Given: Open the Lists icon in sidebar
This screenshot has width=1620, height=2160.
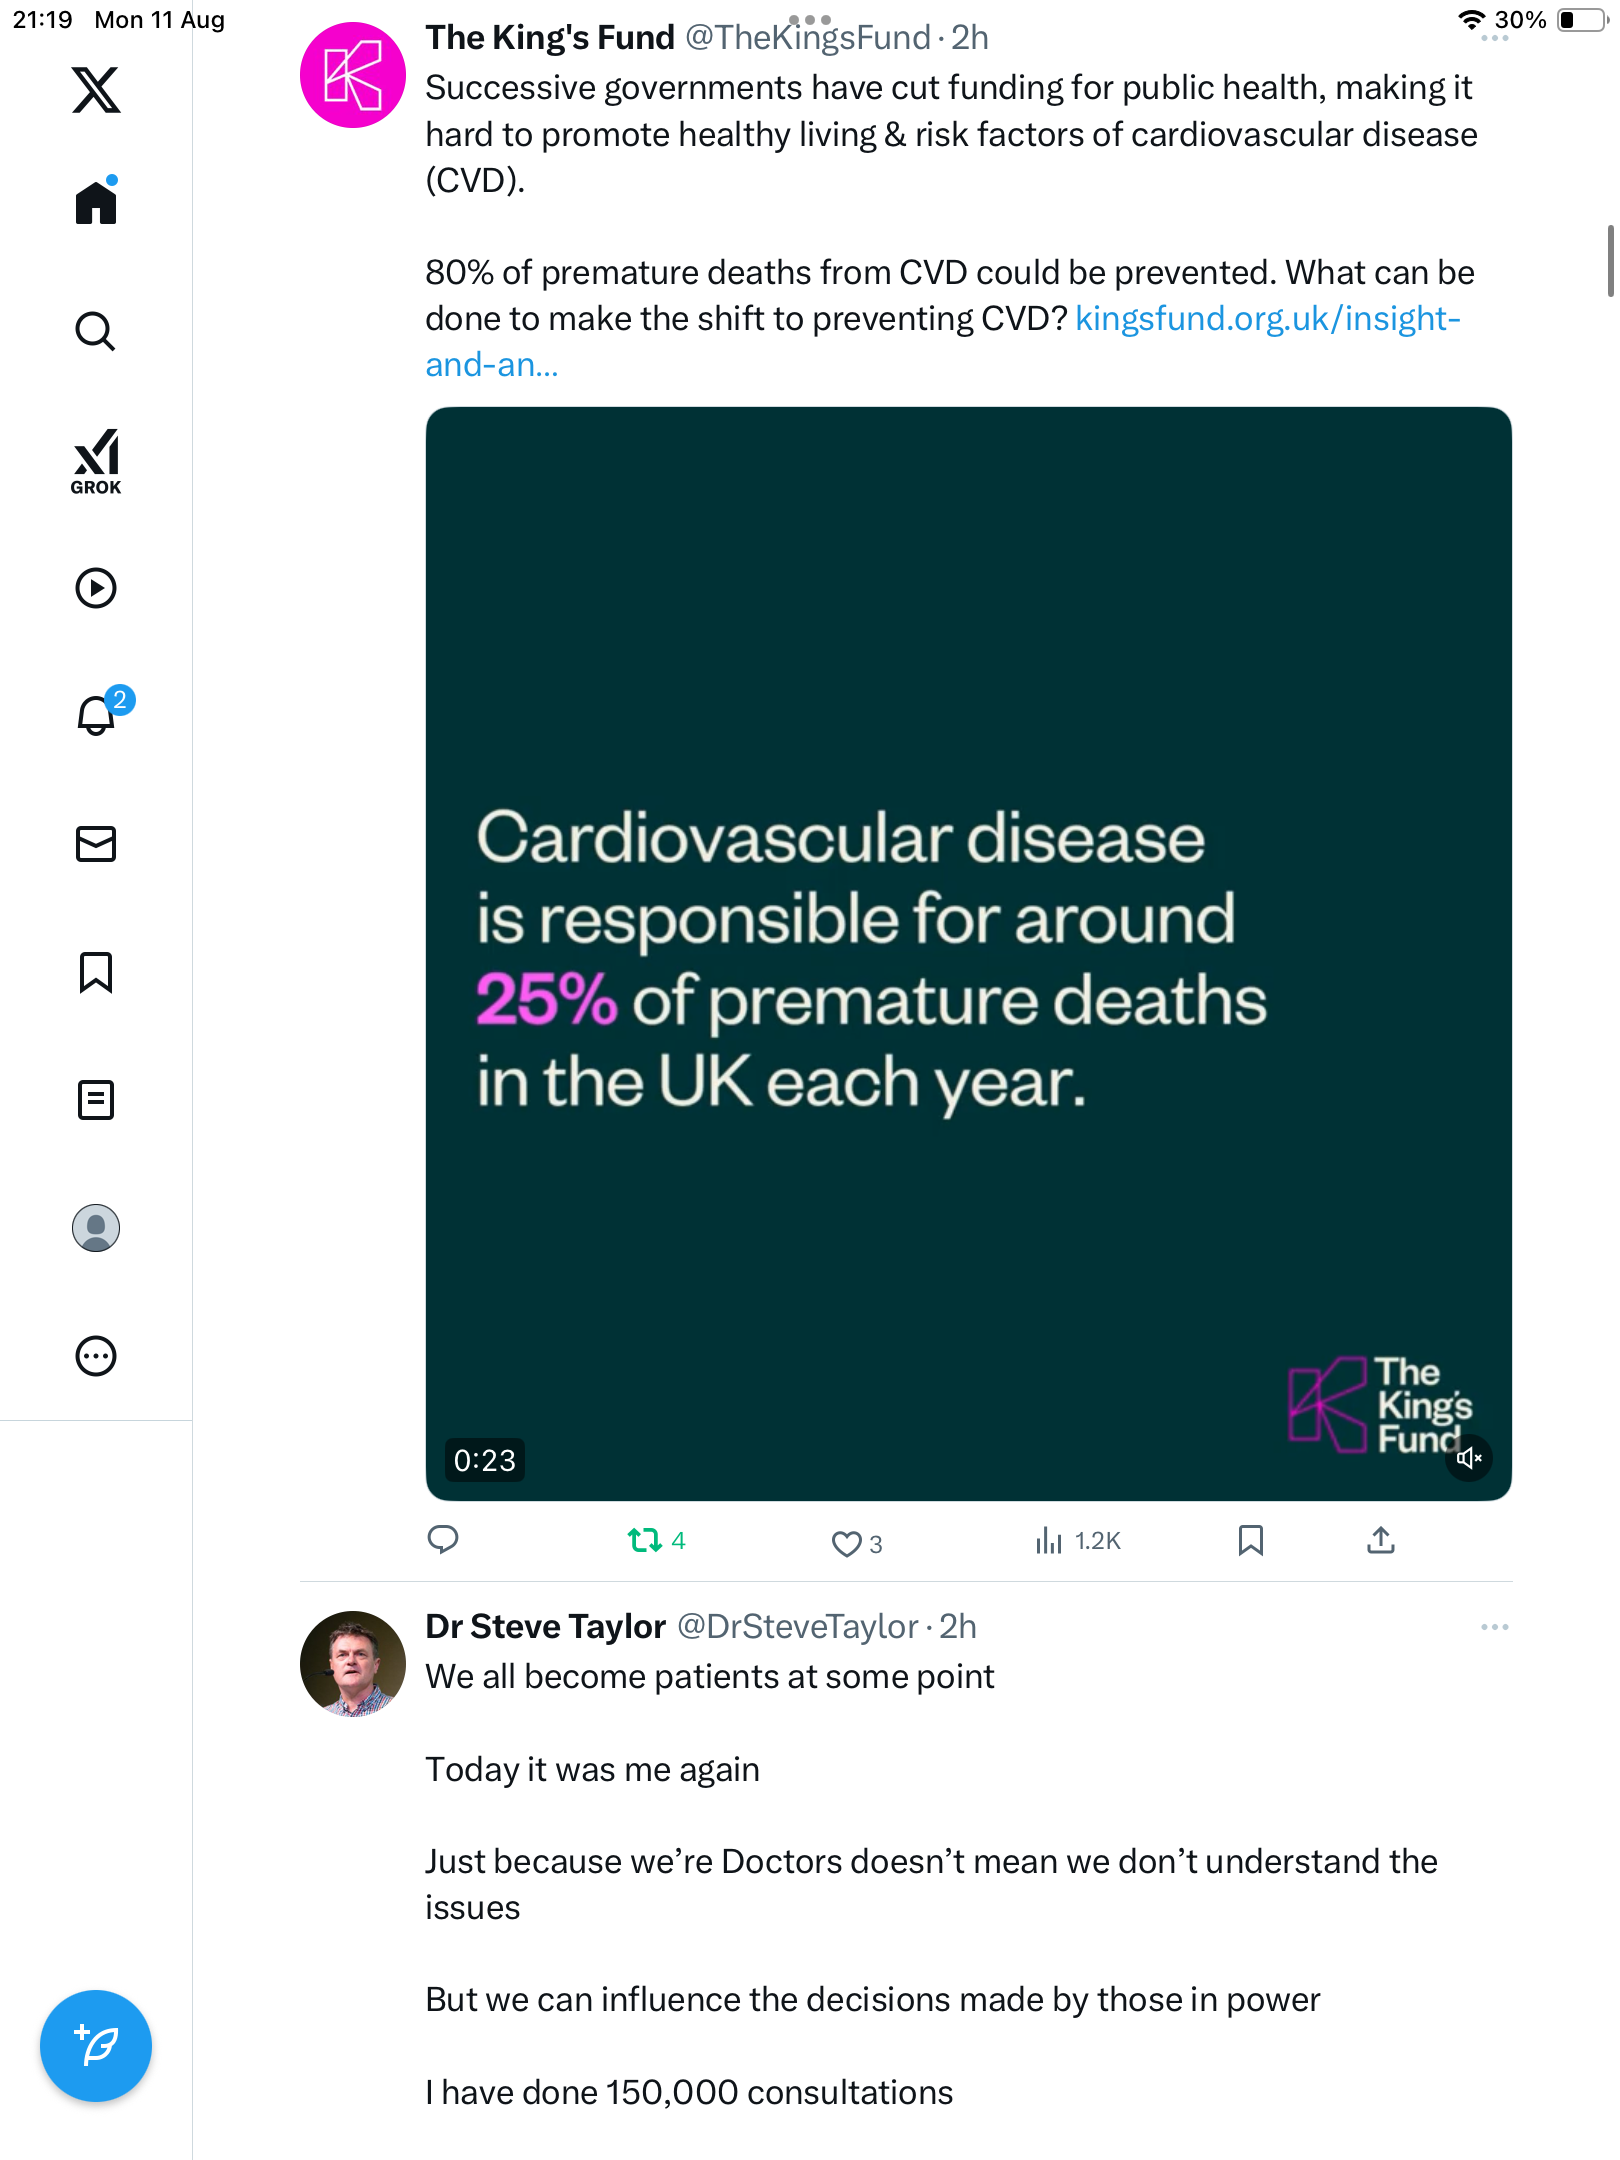Looking at the screenshot, I should (96, 1100).
